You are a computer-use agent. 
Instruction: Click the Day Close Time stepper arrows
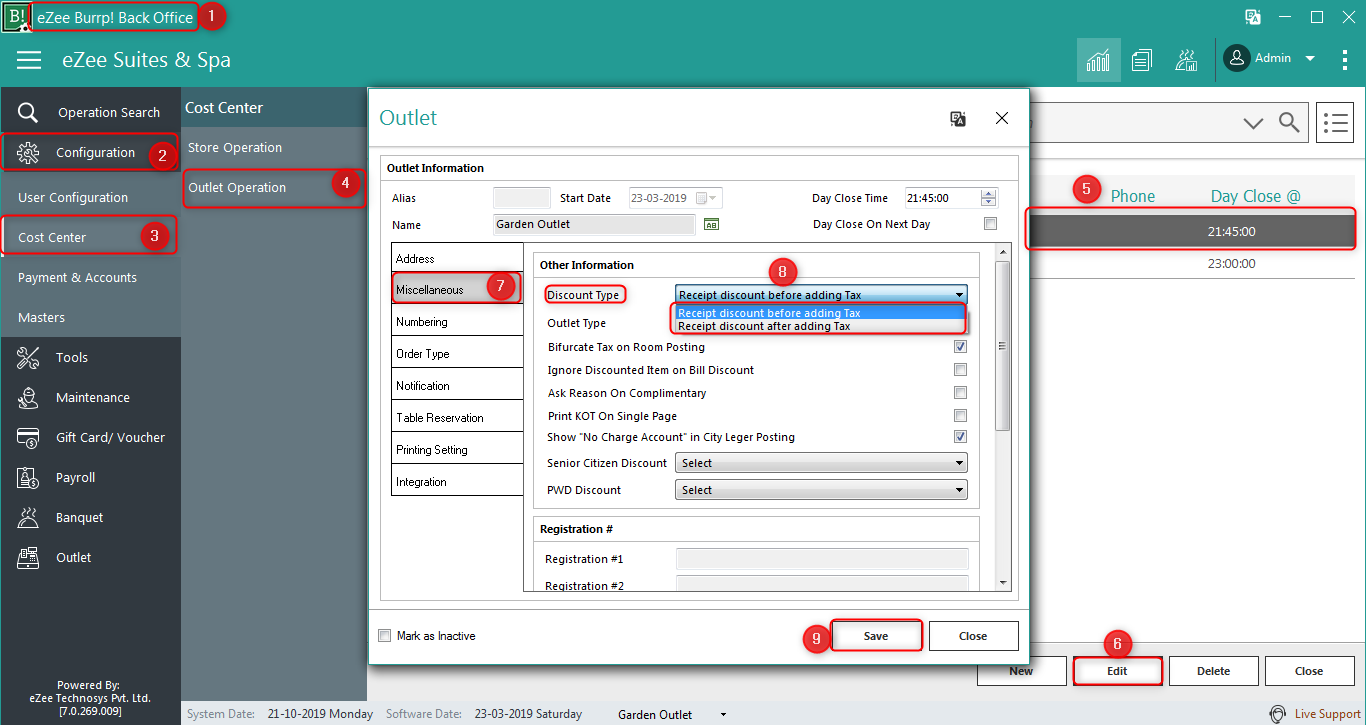pos(989,198)
